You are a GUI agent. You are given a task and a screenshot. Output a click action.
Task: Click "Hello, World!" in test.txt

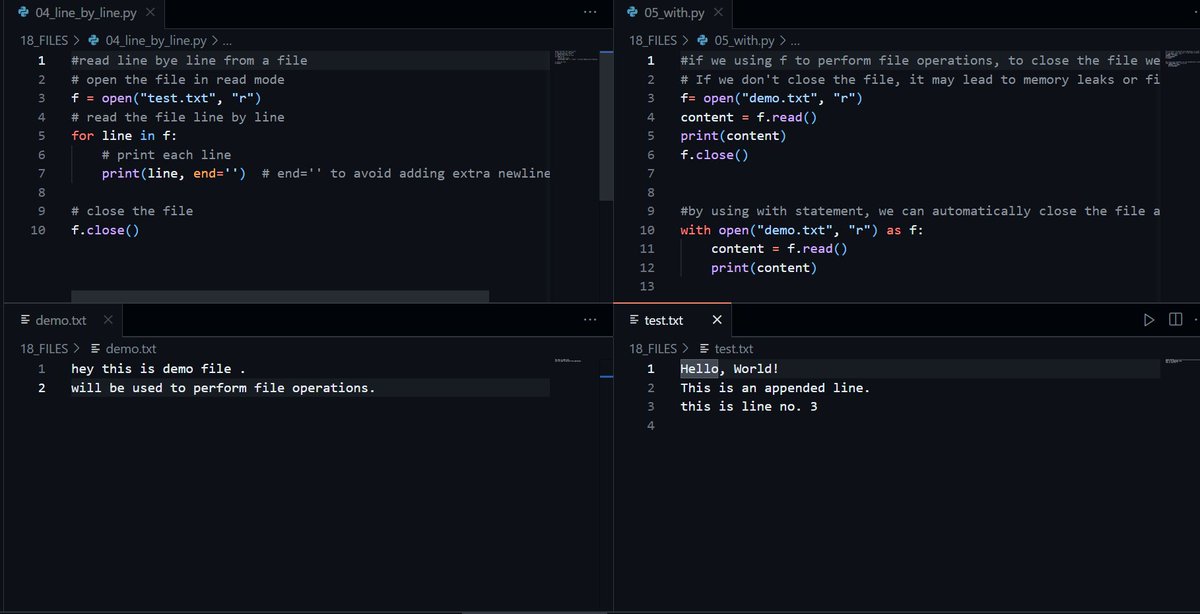click(730, 369)
